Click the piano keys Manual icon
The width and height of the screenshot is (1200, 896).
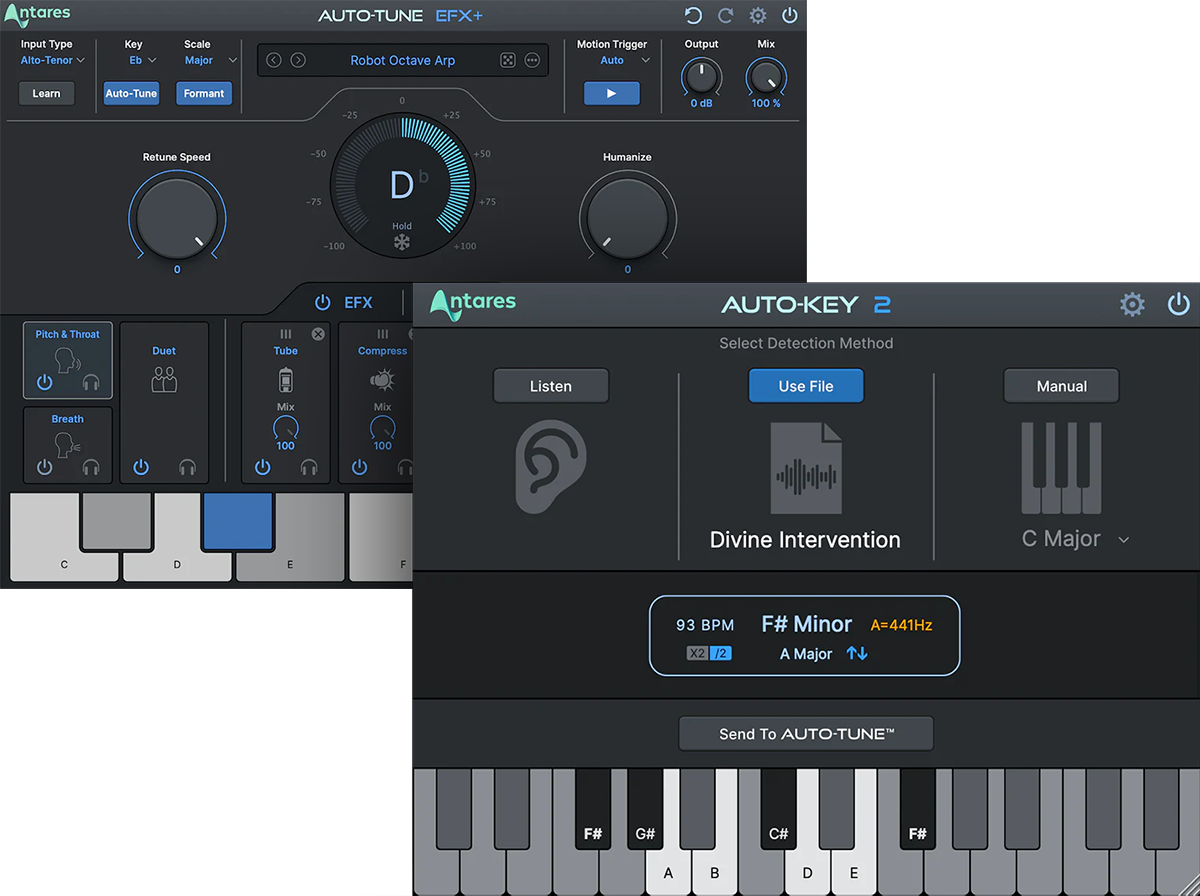(x=1061, y=468)
